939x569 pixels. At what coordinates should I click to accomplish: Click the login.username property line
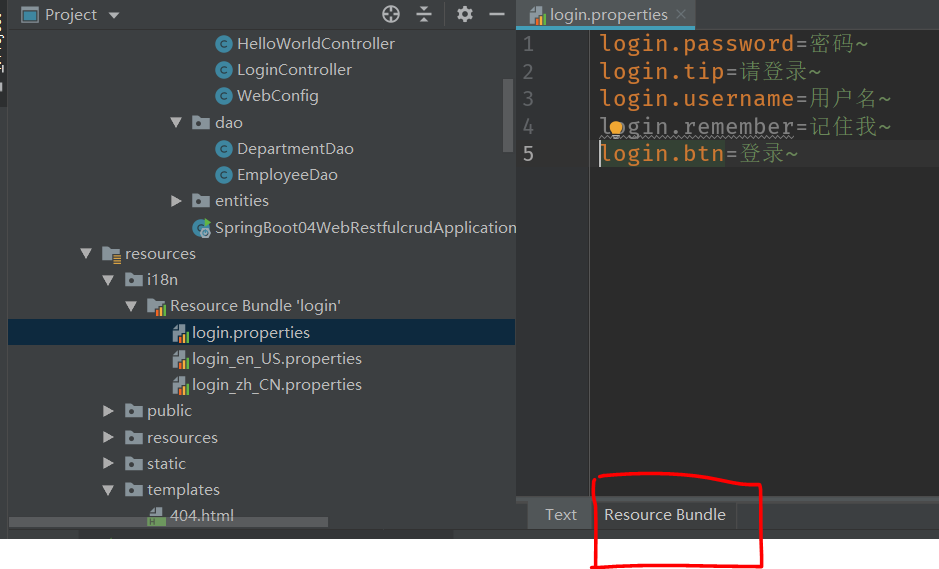pyautogui.click(x=745, y=98)
